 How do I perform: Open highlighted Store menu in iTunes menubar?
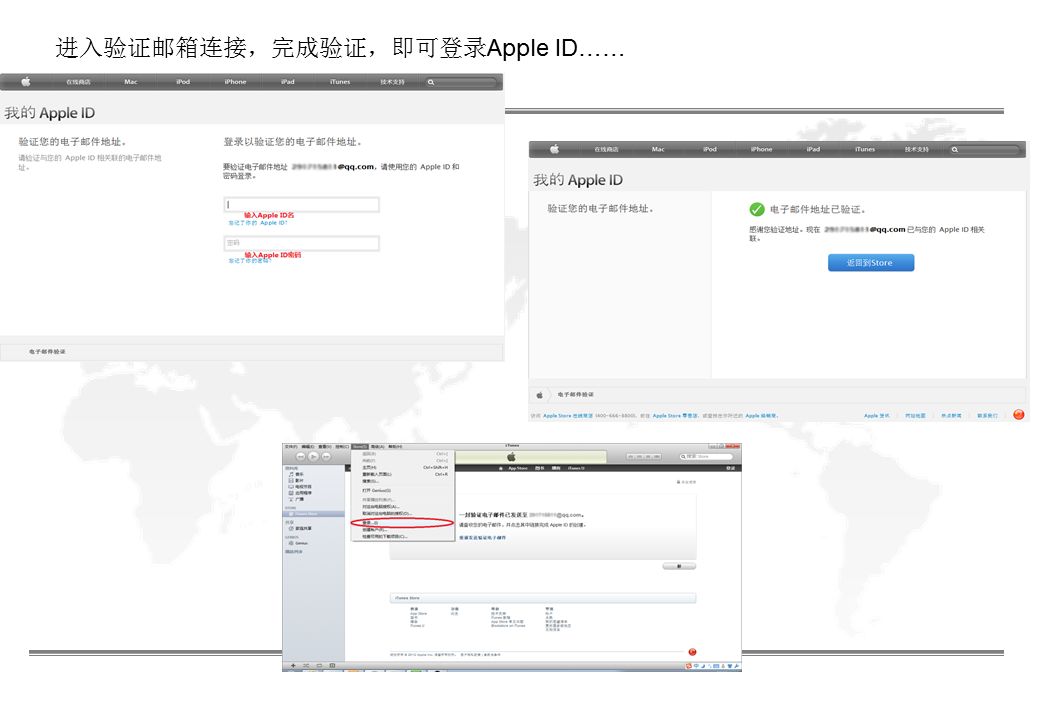point(359,447)
